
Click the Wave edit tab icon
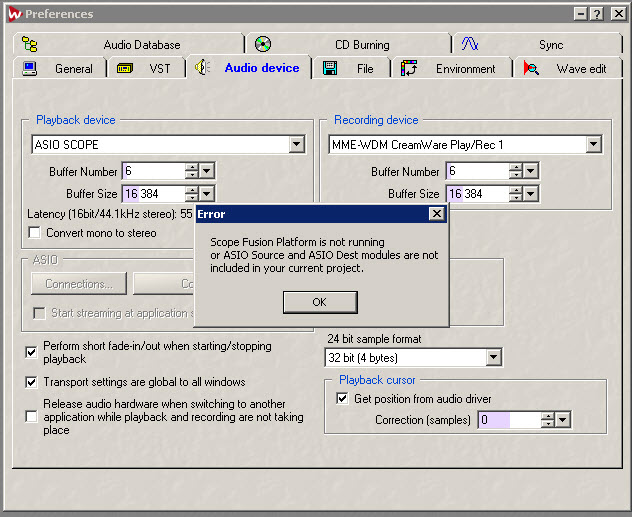pos(531,69)
